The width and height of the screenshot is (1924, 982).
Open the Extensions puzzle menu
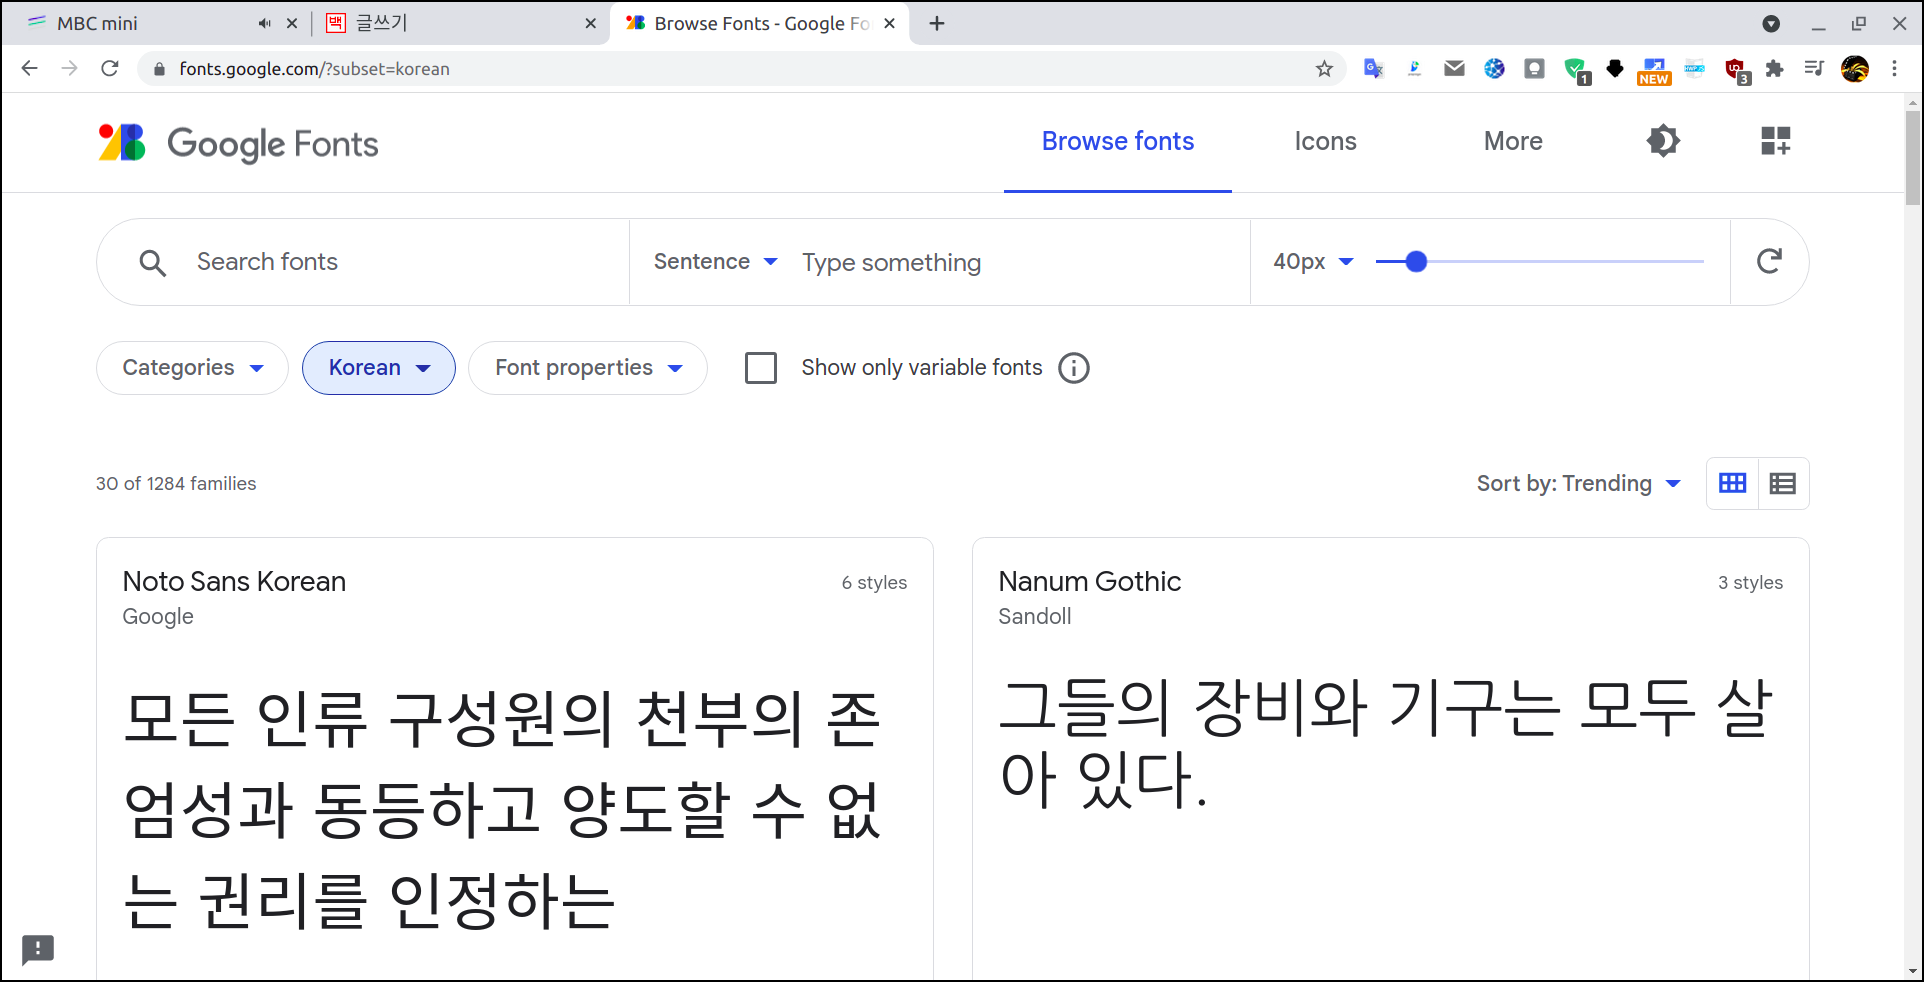(x=1775, y=69)
